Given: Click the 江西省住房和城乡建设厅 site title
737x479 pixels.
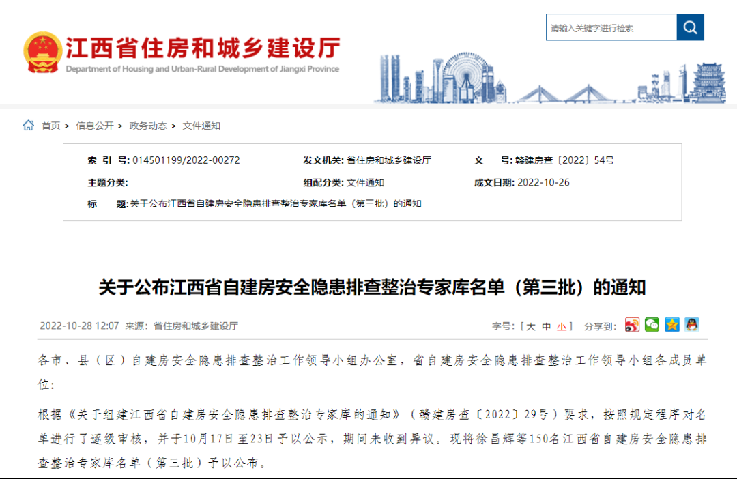Looking at the screenshot, I should click(x=203, y=47).
